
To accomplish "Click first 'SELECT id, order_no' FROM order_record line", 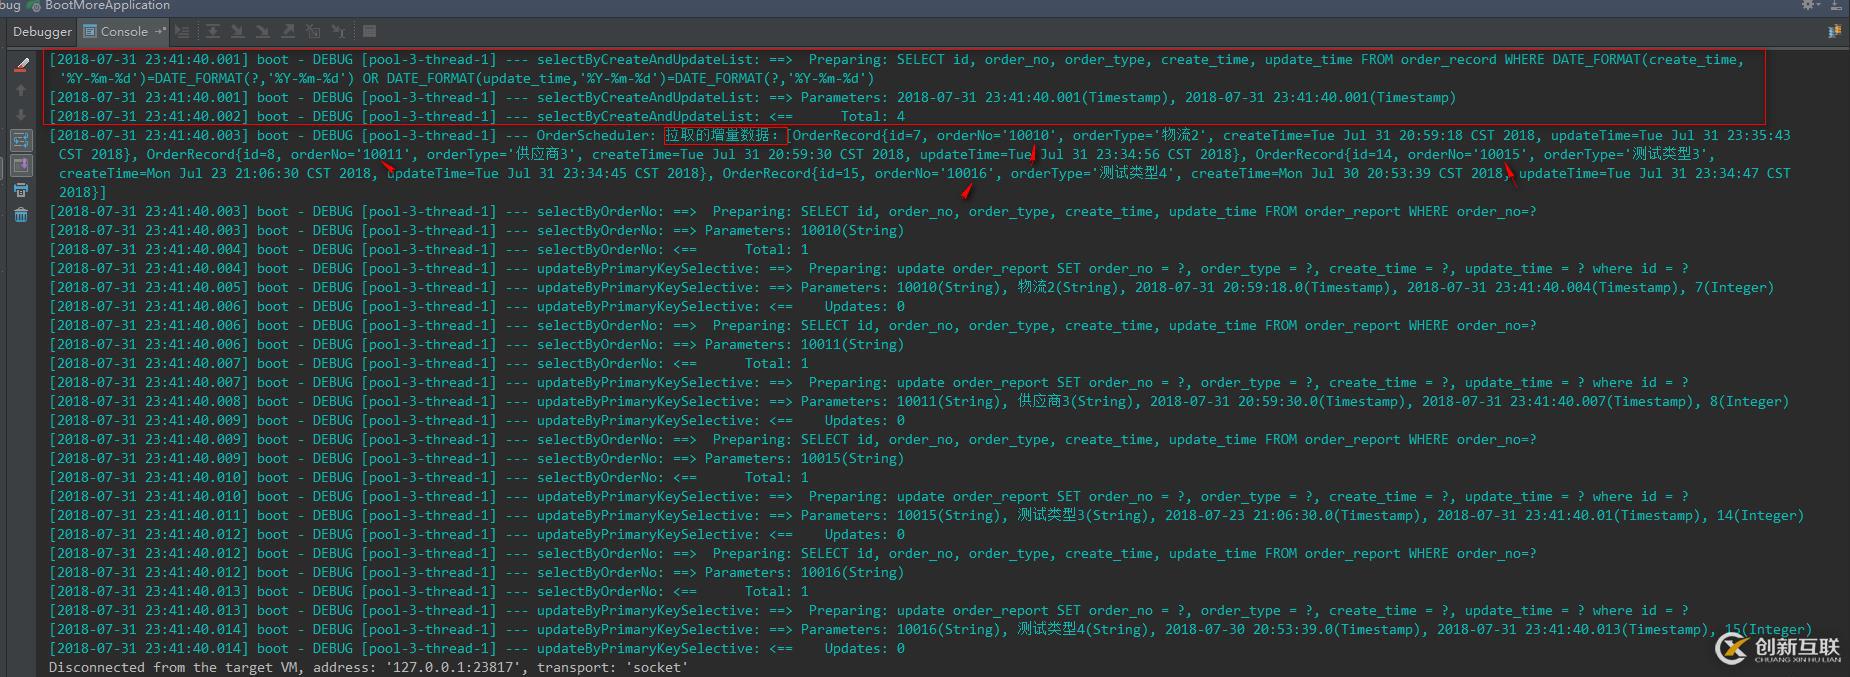I will pyautogui.click(x=896, y=59).
